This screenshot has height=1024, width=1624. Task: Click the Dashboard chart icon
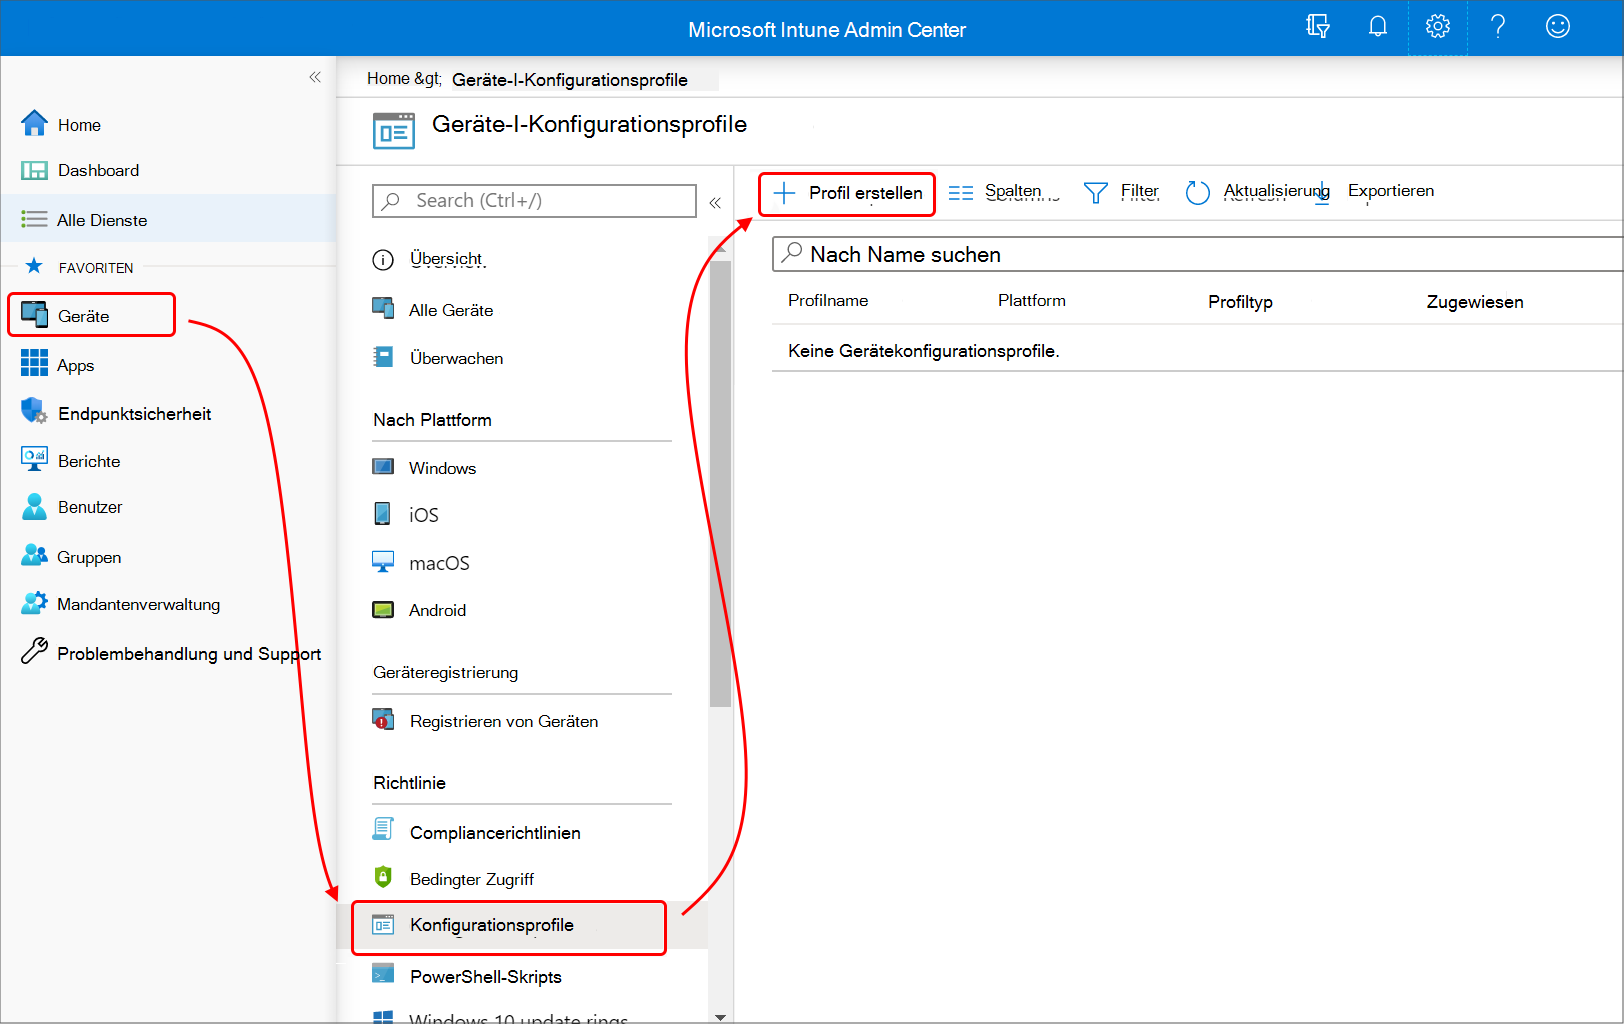point(34,170)
